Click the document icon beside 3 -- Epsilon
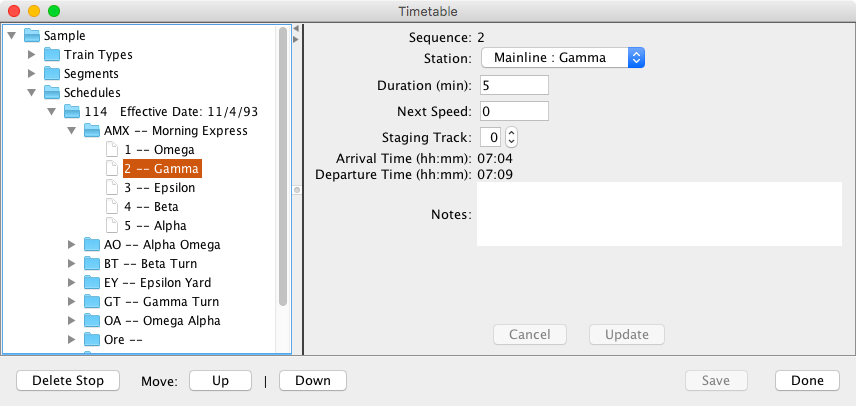 [x=112, y=188]
